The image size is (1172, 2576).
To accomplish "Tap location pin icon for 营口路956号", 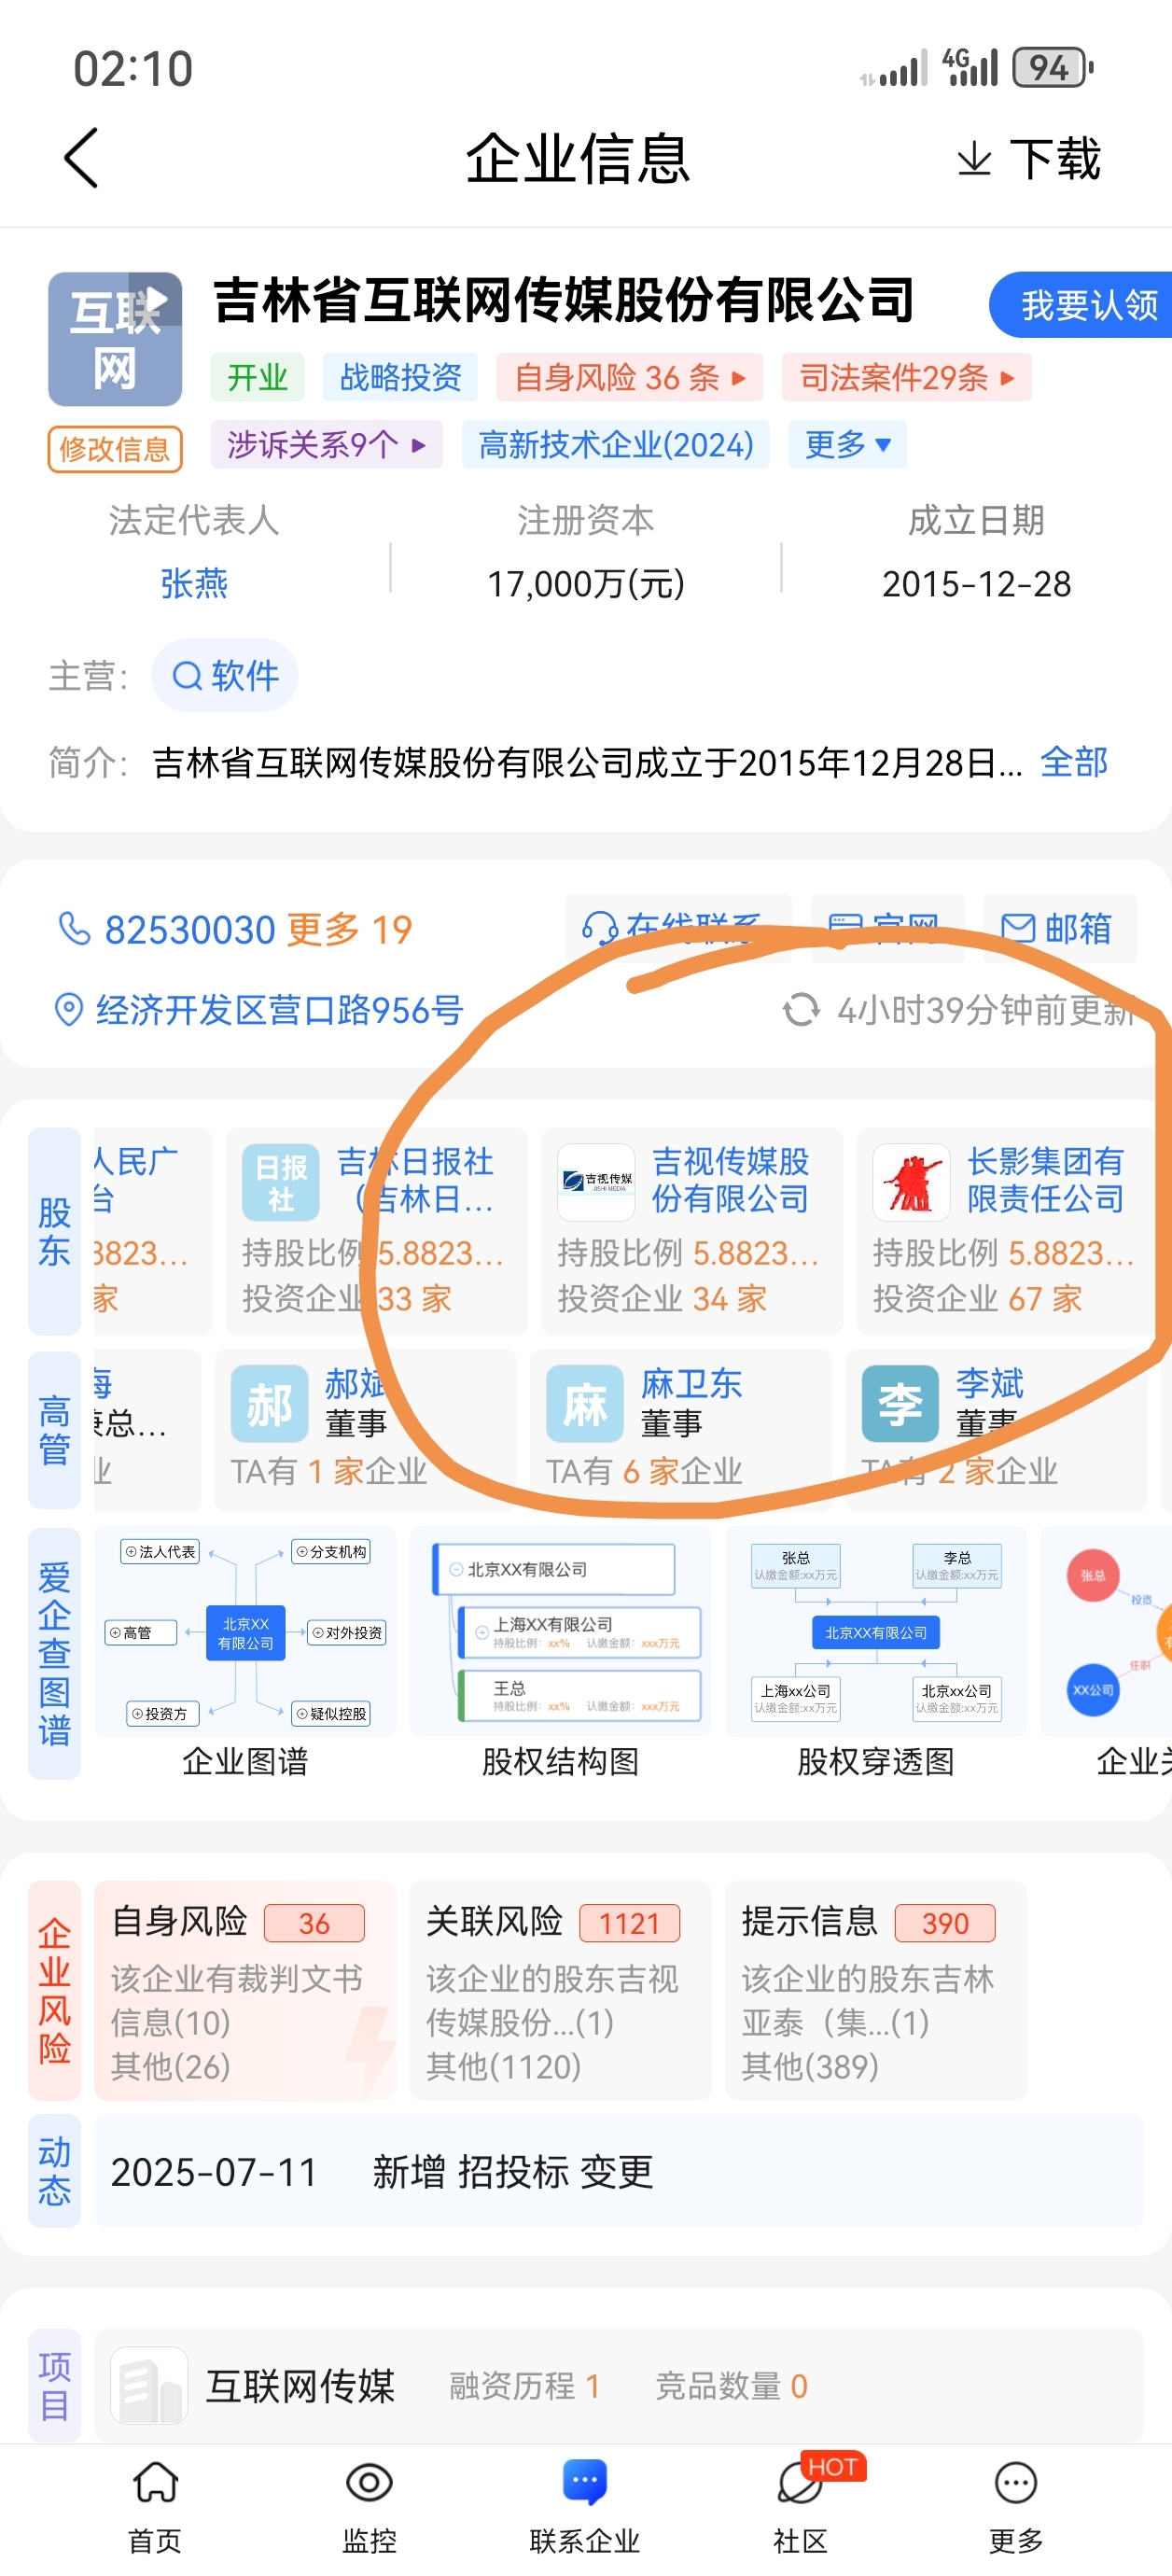I will 68,1010.
